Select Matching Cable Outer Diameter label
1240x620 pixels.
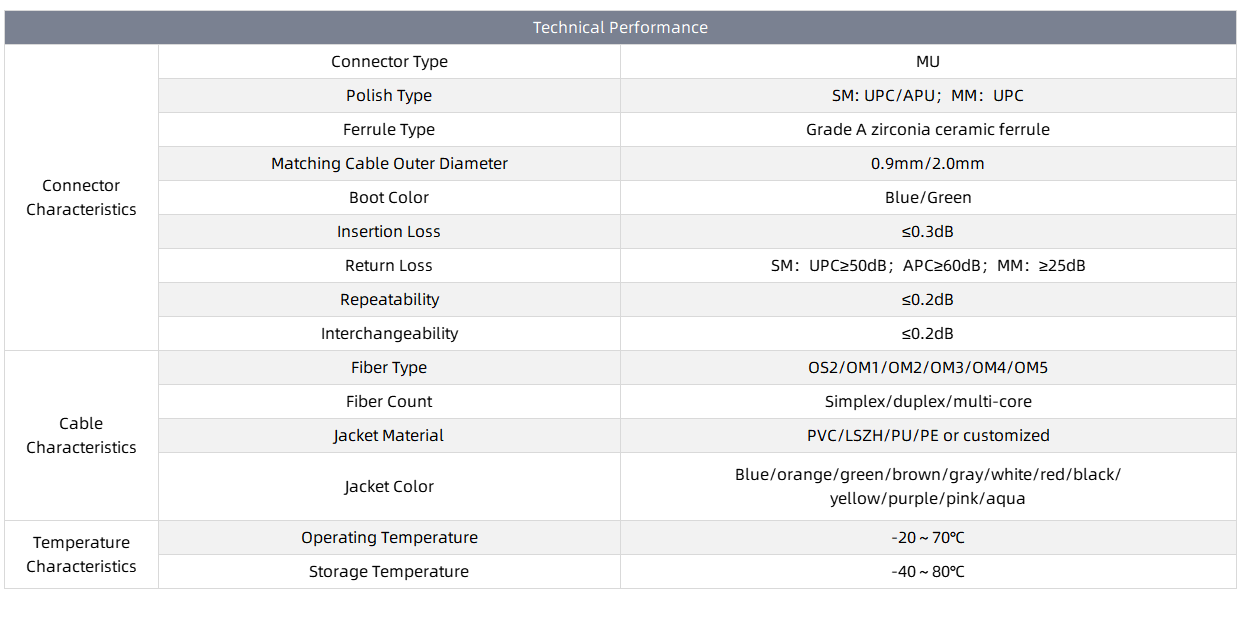pos(389,164)
